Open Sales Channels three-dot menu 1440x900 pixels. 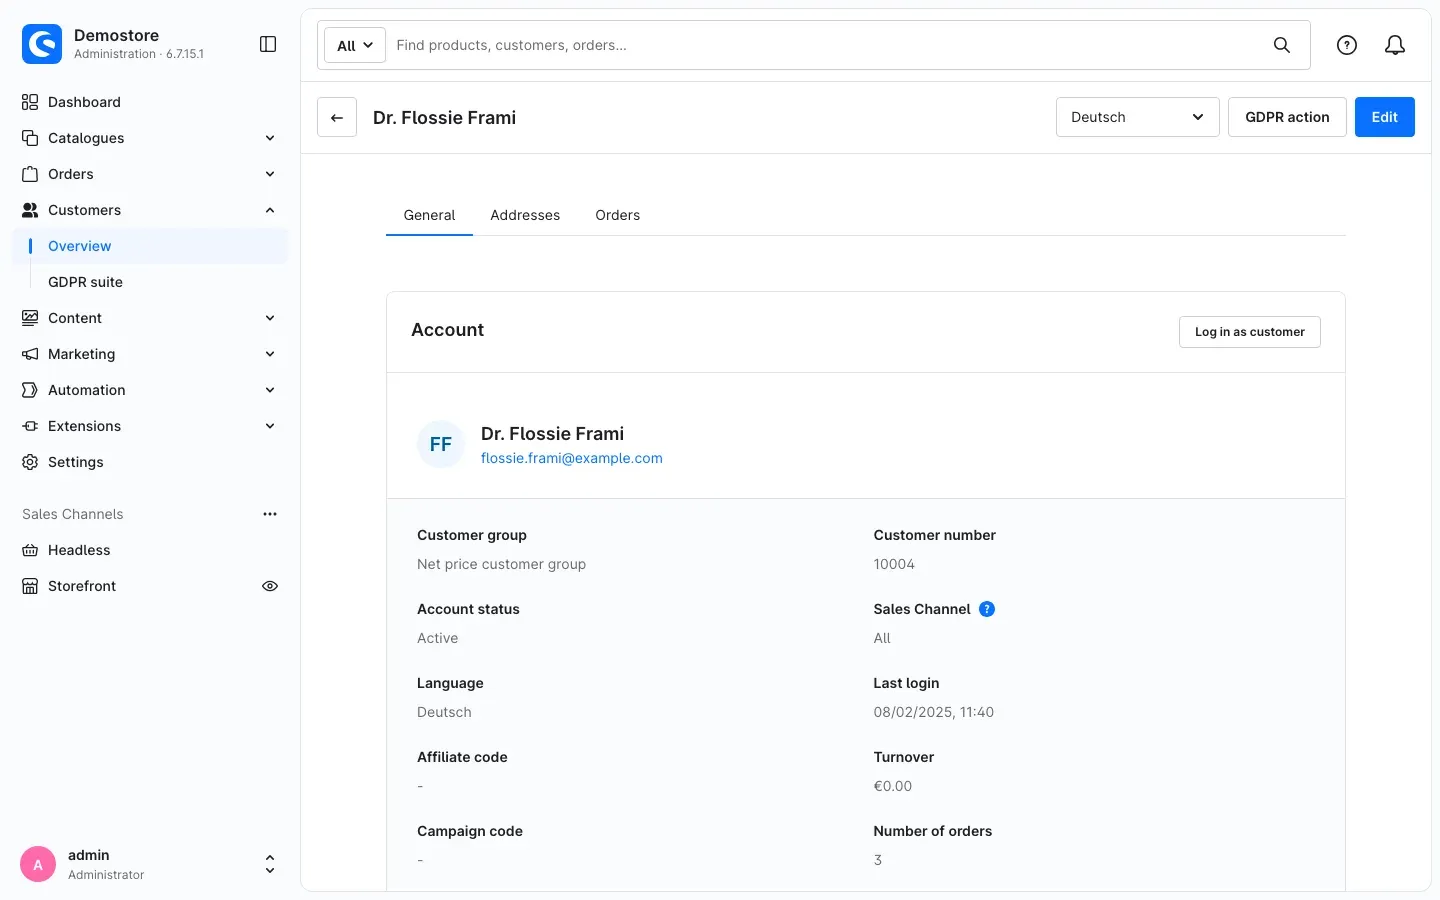270,514
